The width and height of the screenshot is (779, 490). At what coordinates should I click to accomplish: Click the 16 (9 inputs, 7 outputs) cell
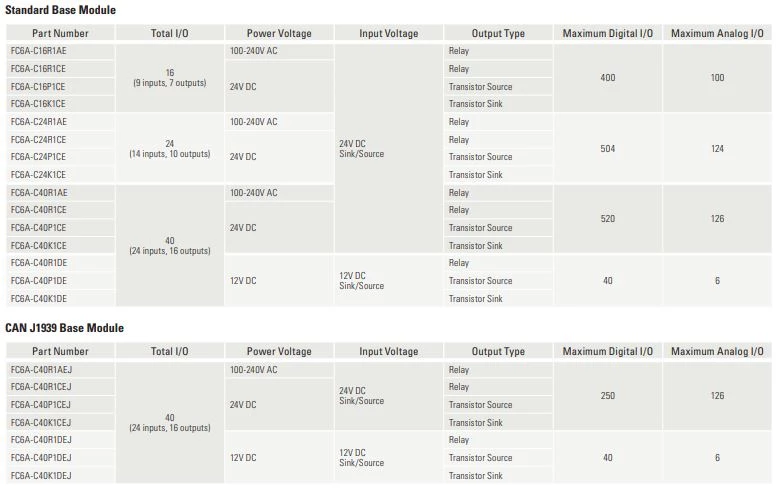point(169,77)
